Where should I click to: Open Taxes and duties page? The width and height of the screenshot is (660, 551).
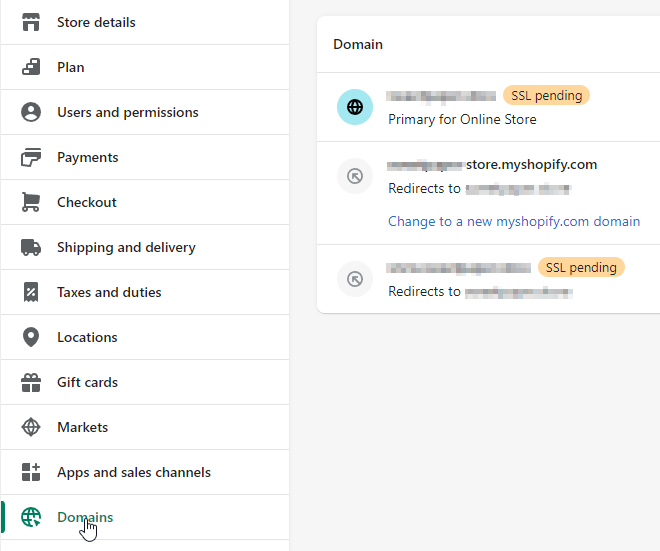click(145, 292)
